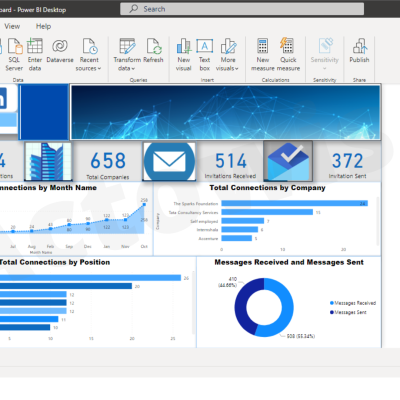Open the Sensitivity dropdown
Viewport: 400px width, 400px height.
point(325,55)
